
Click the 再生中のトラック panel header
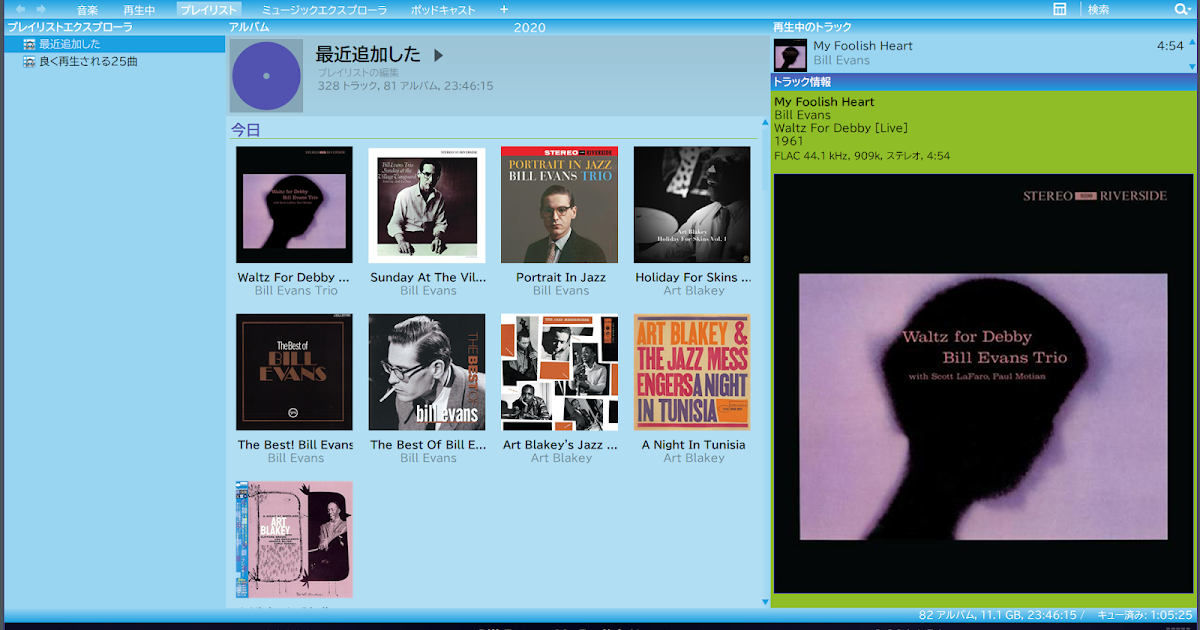[983, 27]
